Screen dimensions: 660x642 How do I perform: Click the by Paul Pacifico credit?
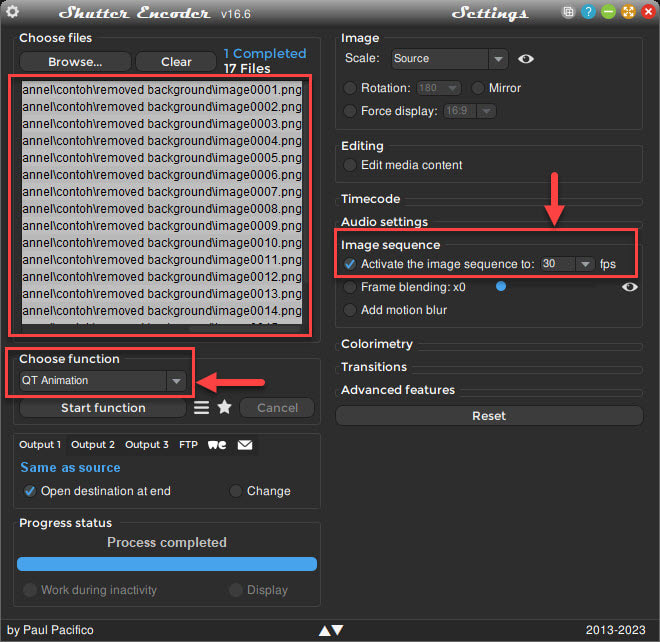[50, 630]
